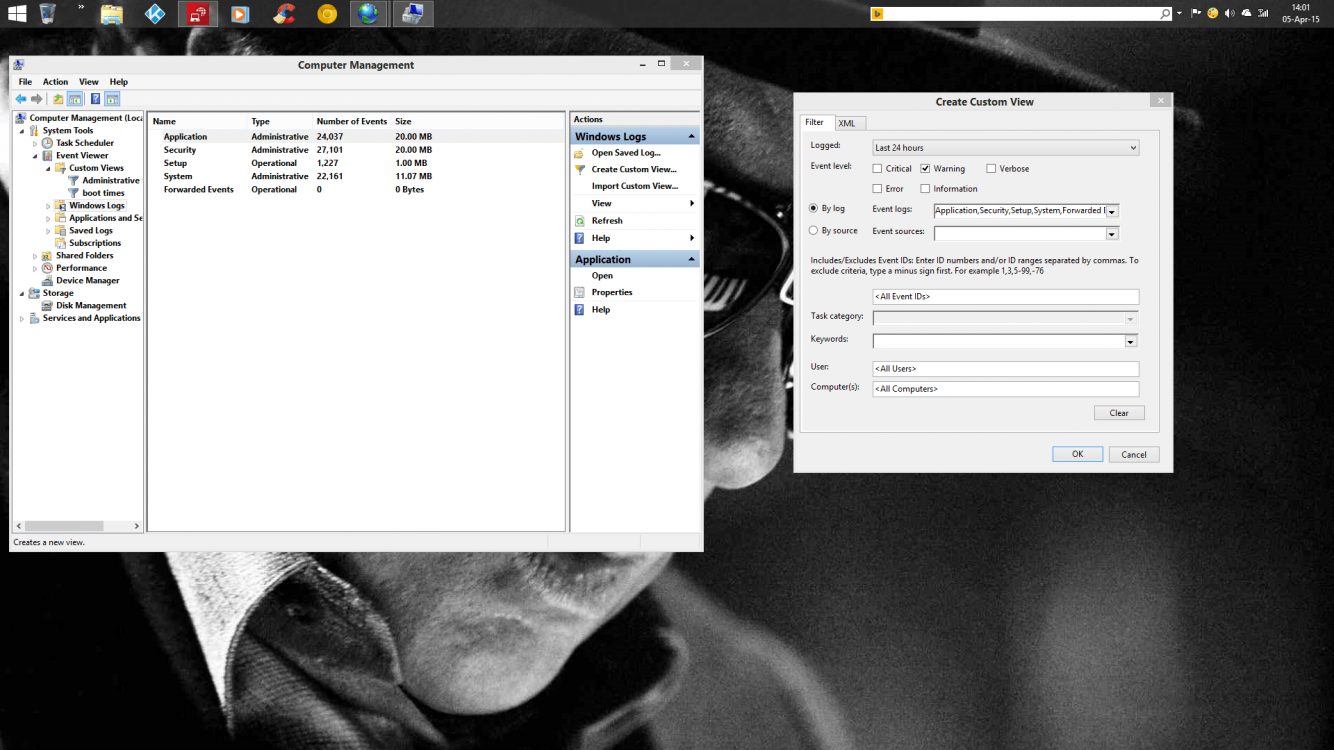This screenshot has width=1334, height=750.
Task: Open the View menu in menu bar
Action: pos(89,82)
